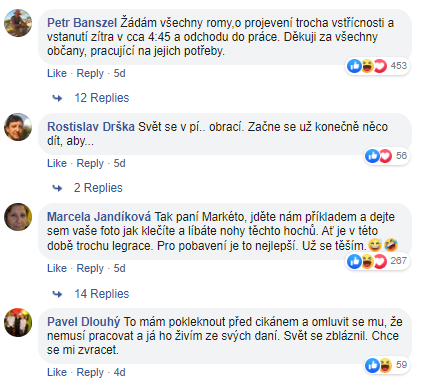Open Pavel Dlouhý's profile name link
The image size is (422, 389).
click(84, 322)
